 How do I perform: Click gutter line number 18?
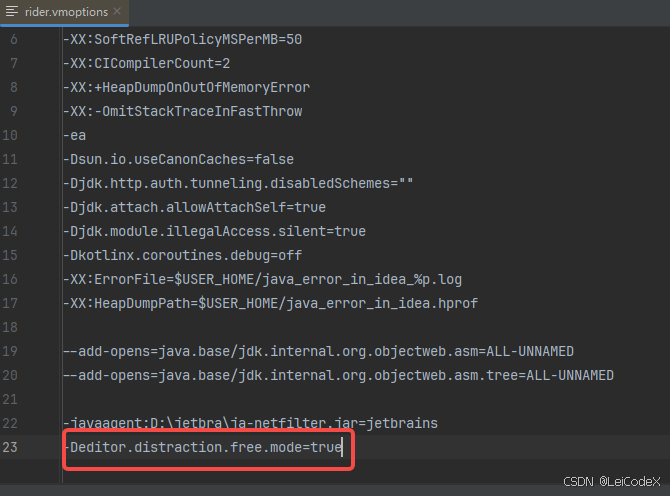click(10, 327)
